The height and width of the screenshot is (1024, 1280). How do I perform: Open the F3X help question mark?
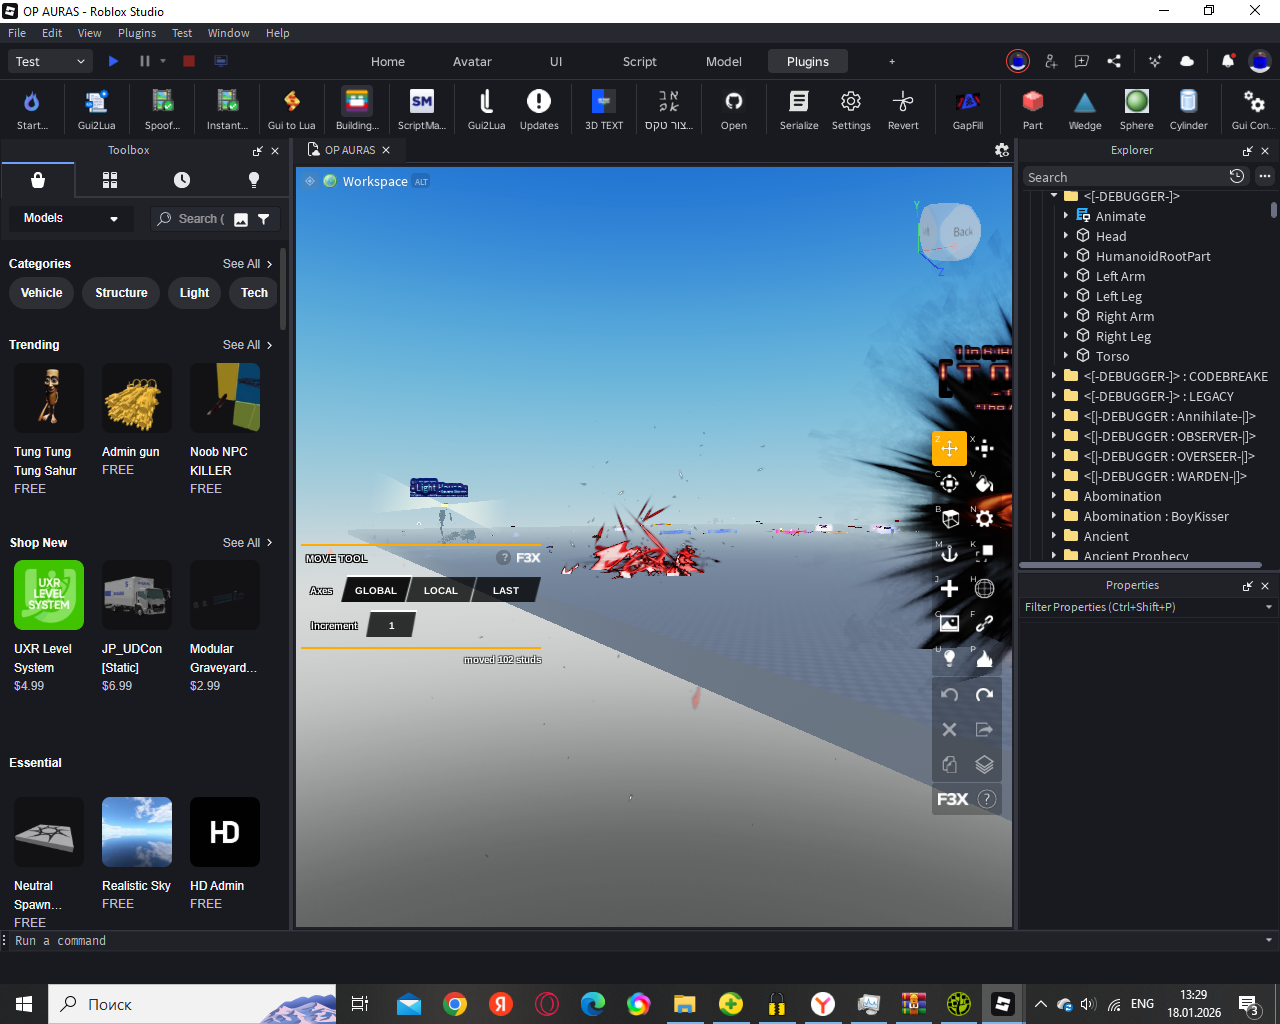(x=987, y=799)
